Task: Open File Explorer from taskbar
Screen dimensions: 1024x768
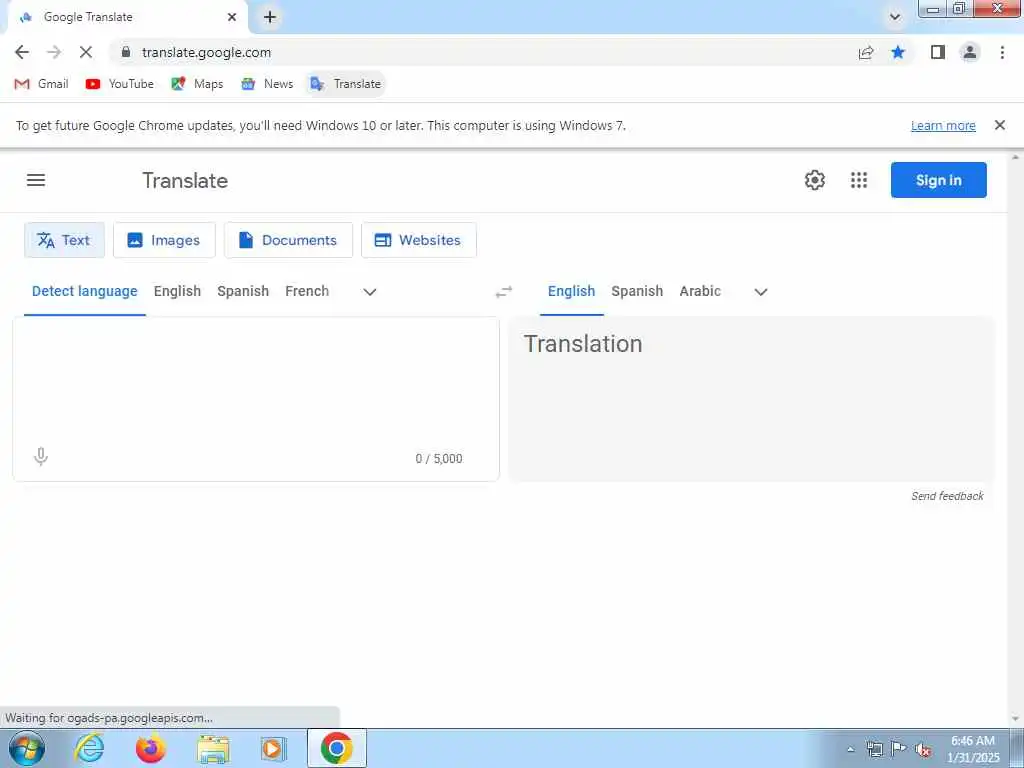Action: coord(213,748)
